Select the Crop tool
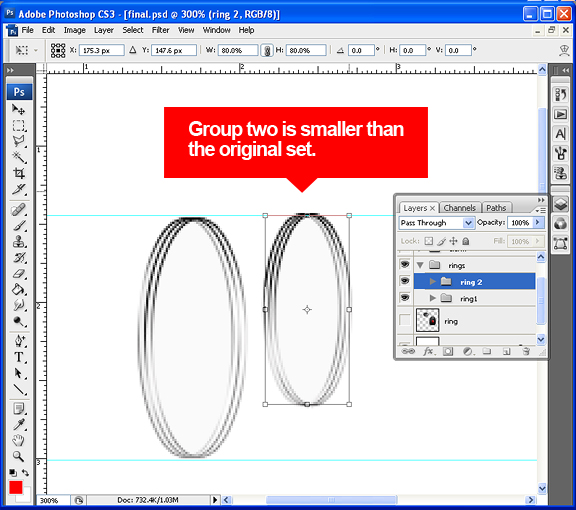The height and width of the screenshot is (510, 576). (x=19, y=173)
